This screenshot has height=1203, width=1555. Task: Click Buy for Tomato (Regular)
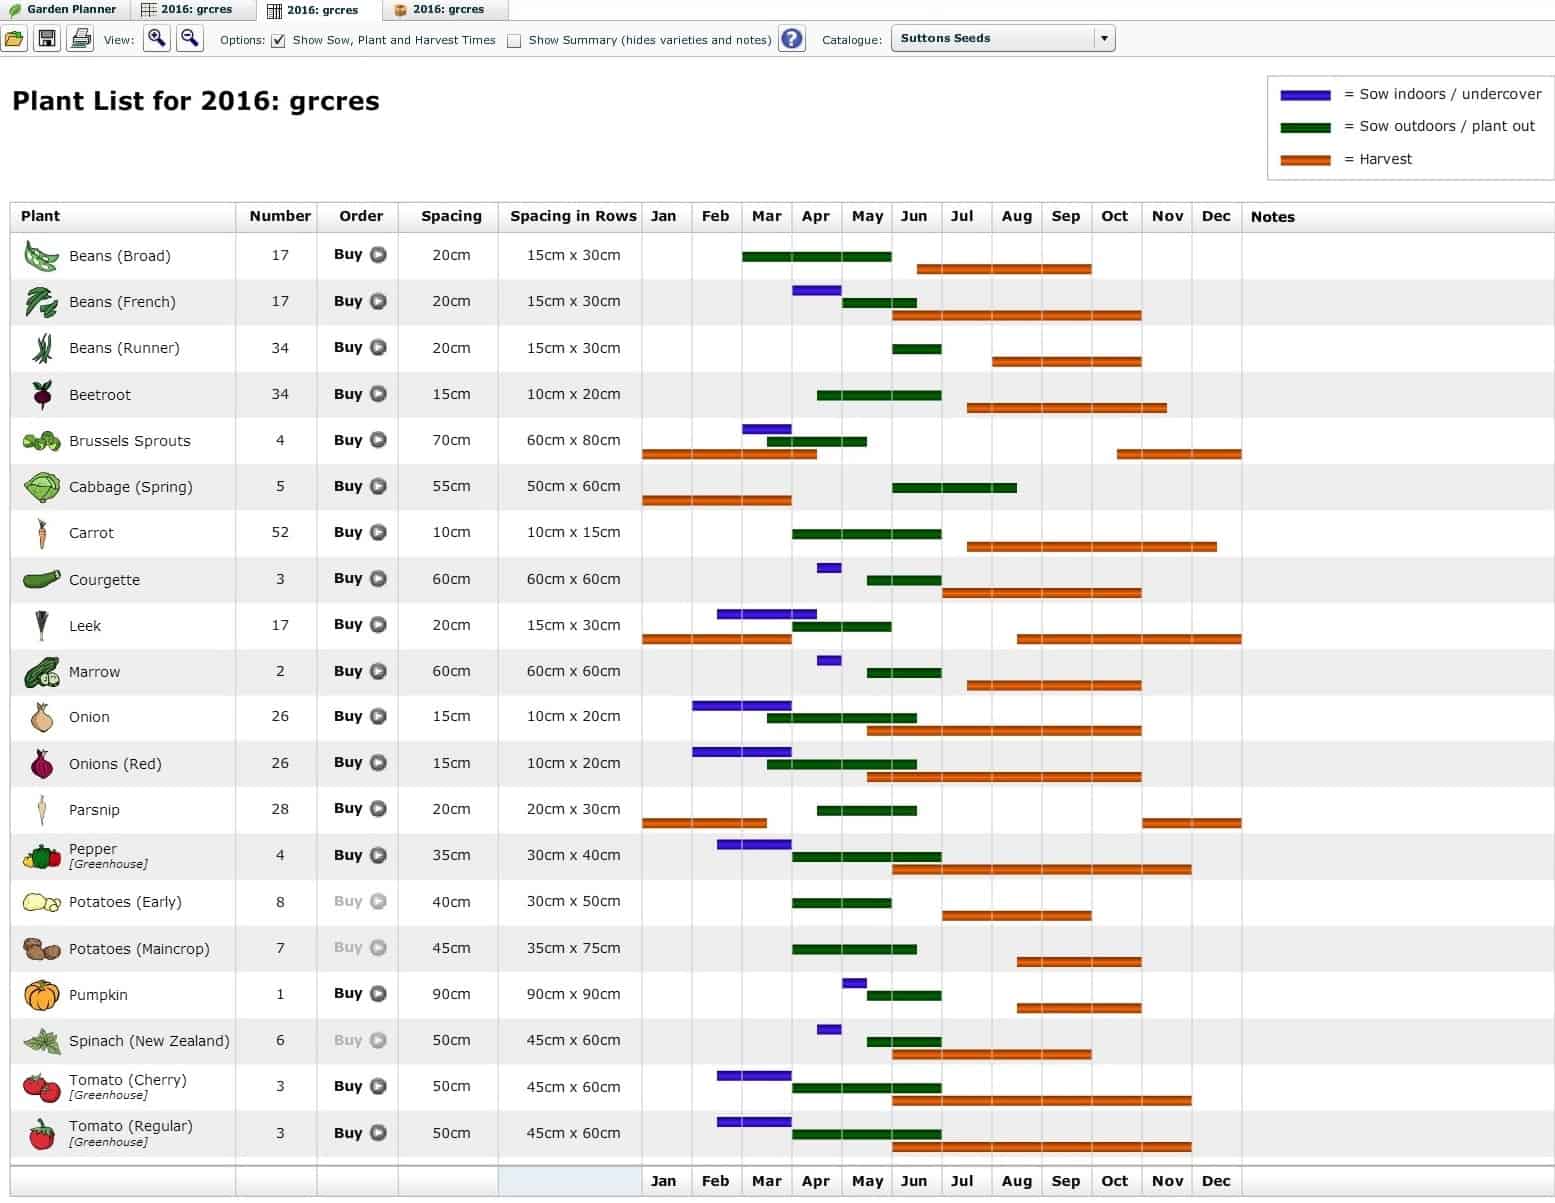click(x=360, y=1133)
